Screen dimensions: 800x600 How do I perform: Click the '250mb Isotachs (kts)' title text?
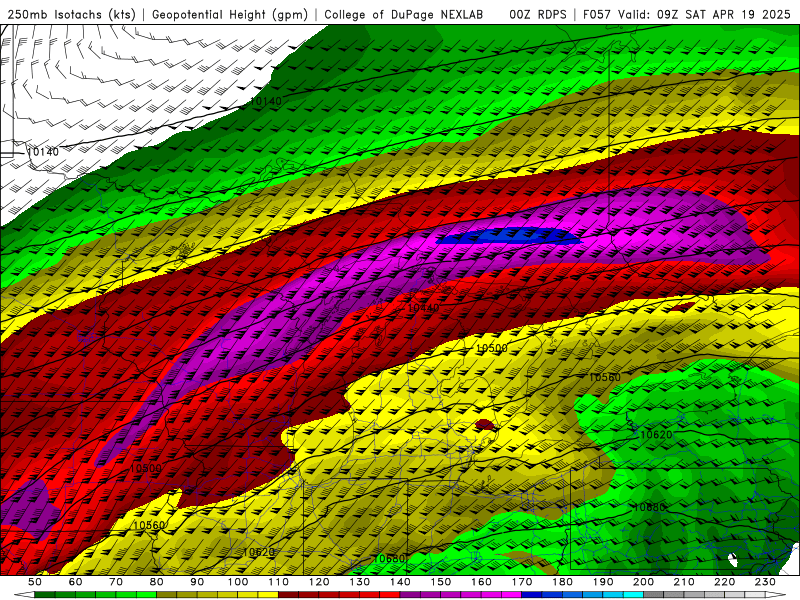tap(71, 15)
